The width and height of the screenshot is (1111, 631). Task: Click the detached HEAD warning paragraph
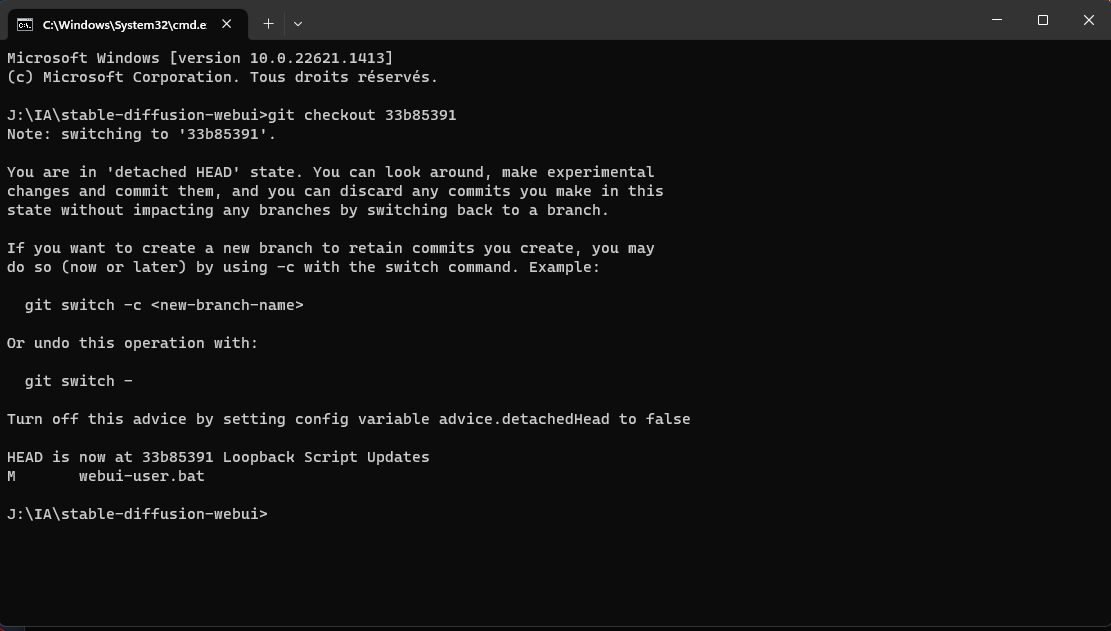pos(330,190)
